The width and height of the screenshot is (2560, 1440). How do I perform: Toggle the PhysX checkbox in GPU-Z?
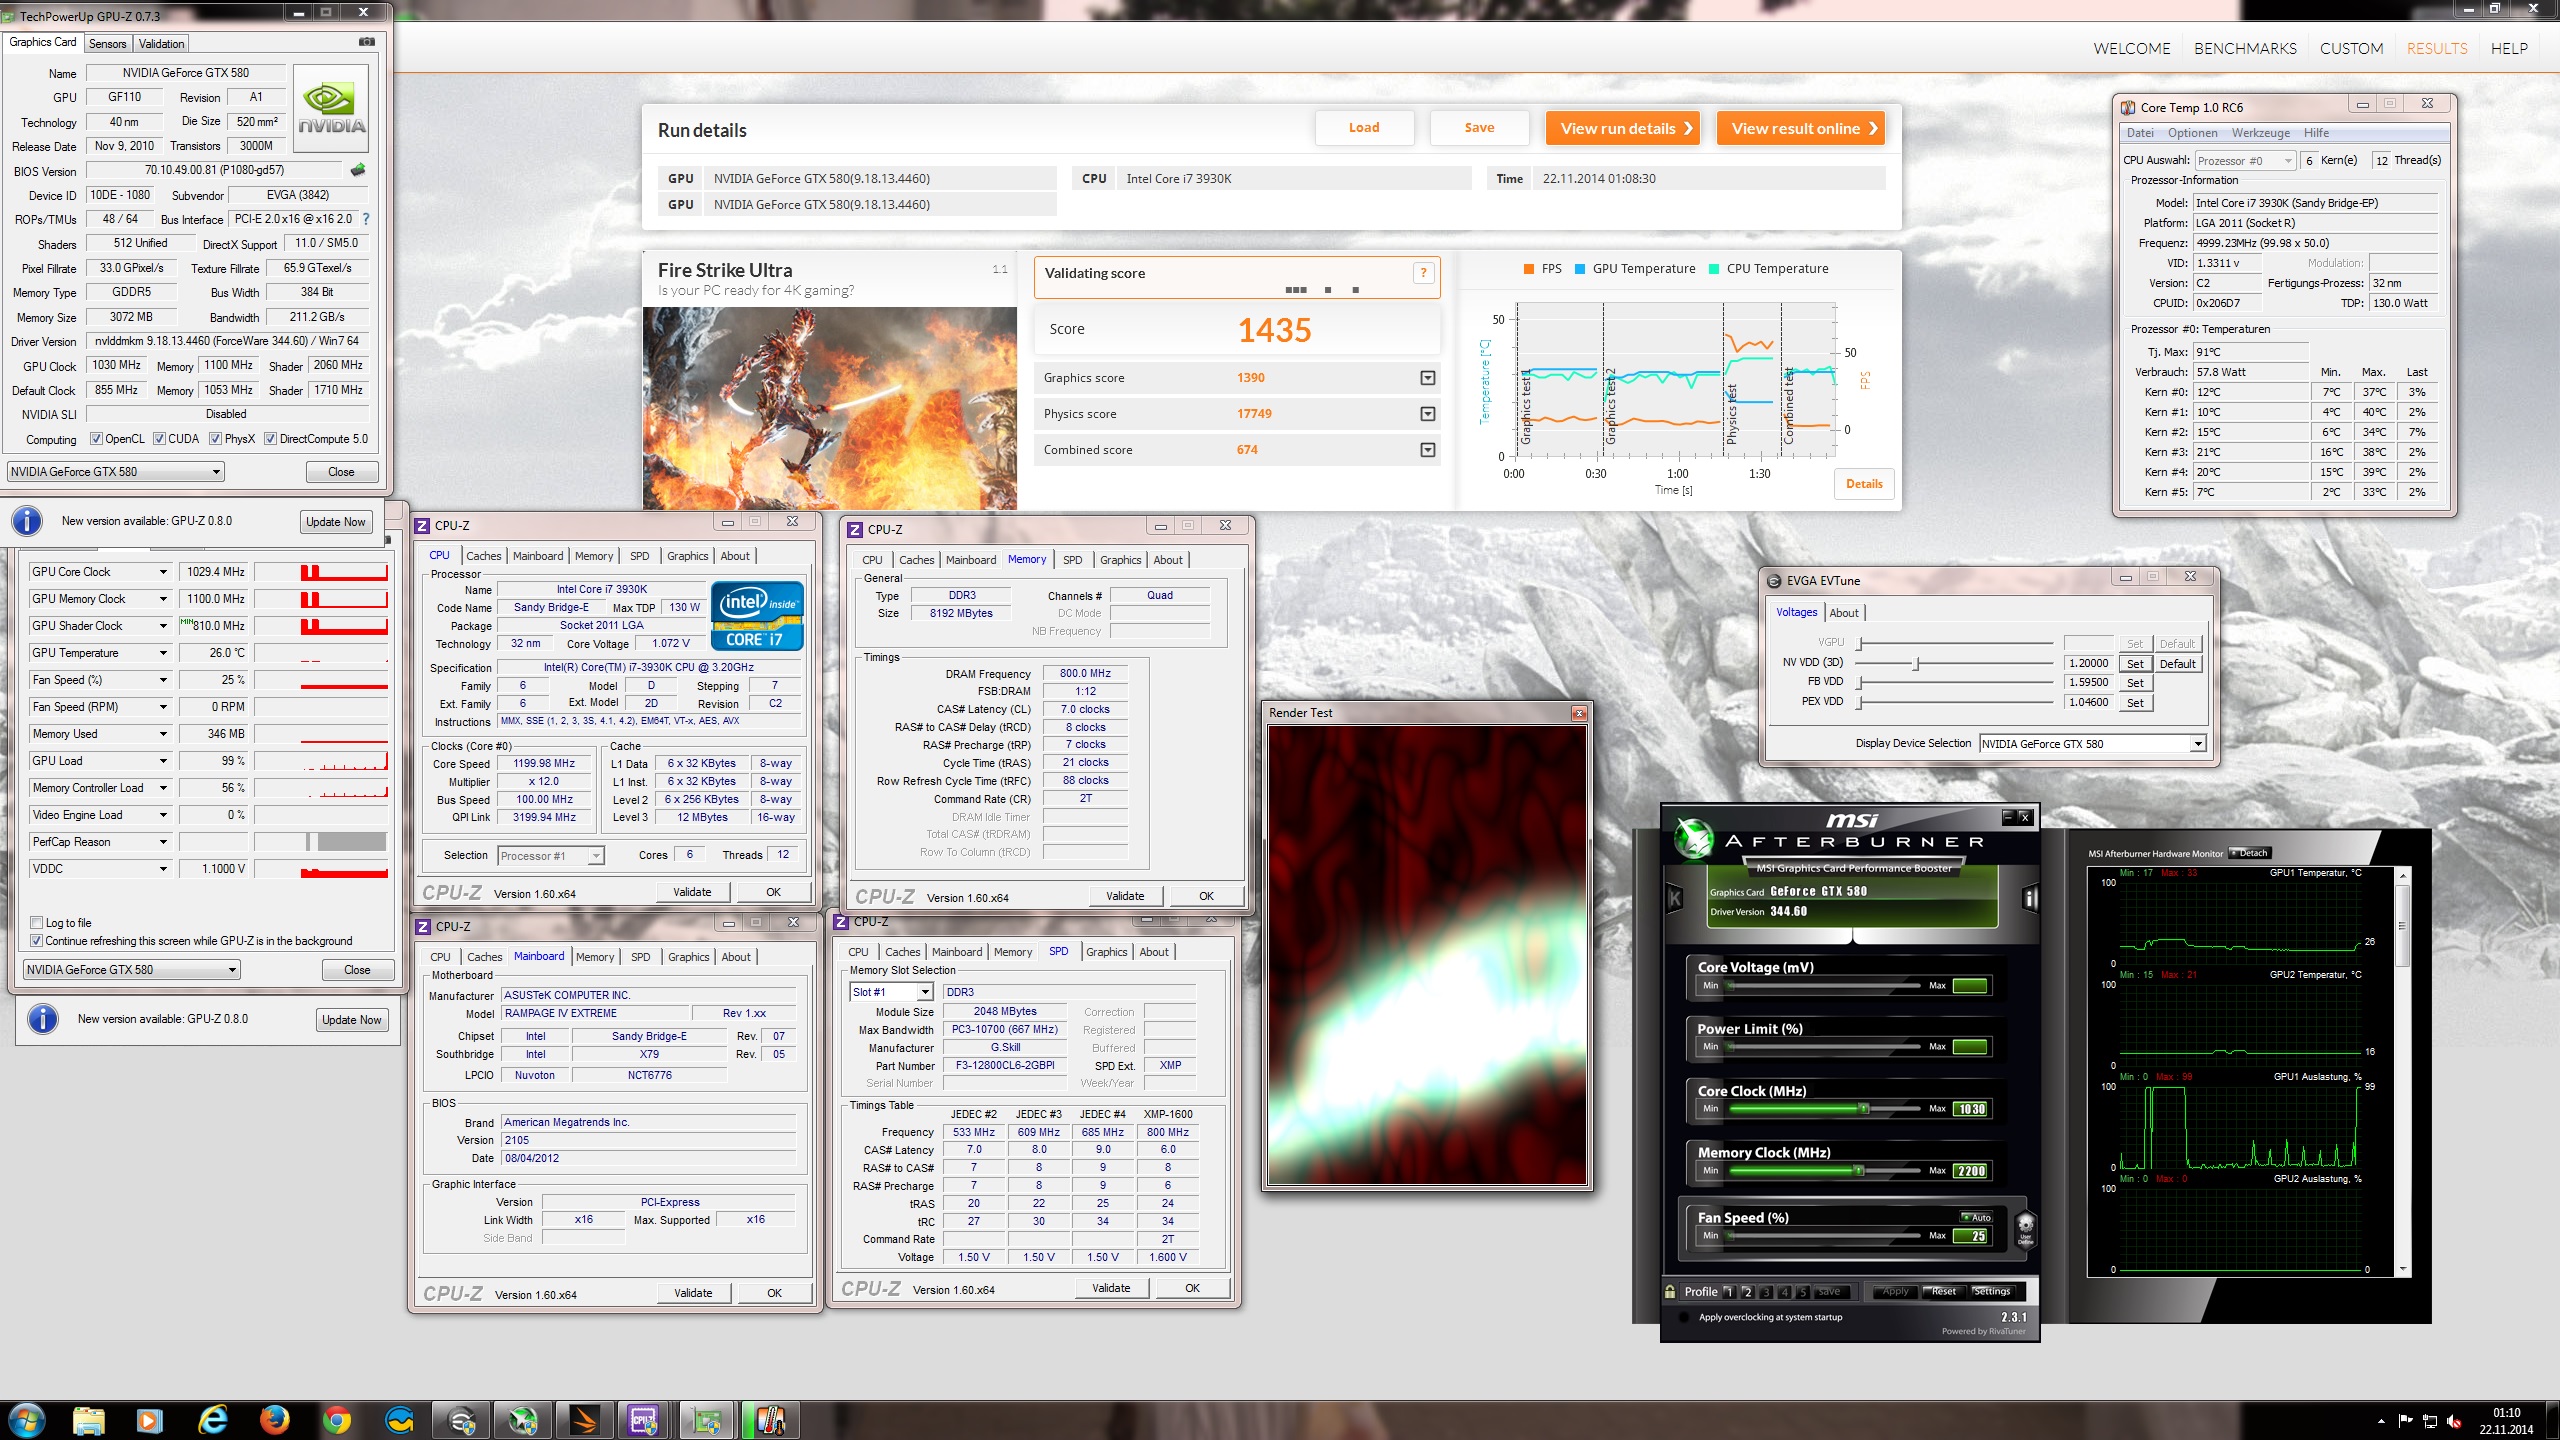click(x=215, y=439)
